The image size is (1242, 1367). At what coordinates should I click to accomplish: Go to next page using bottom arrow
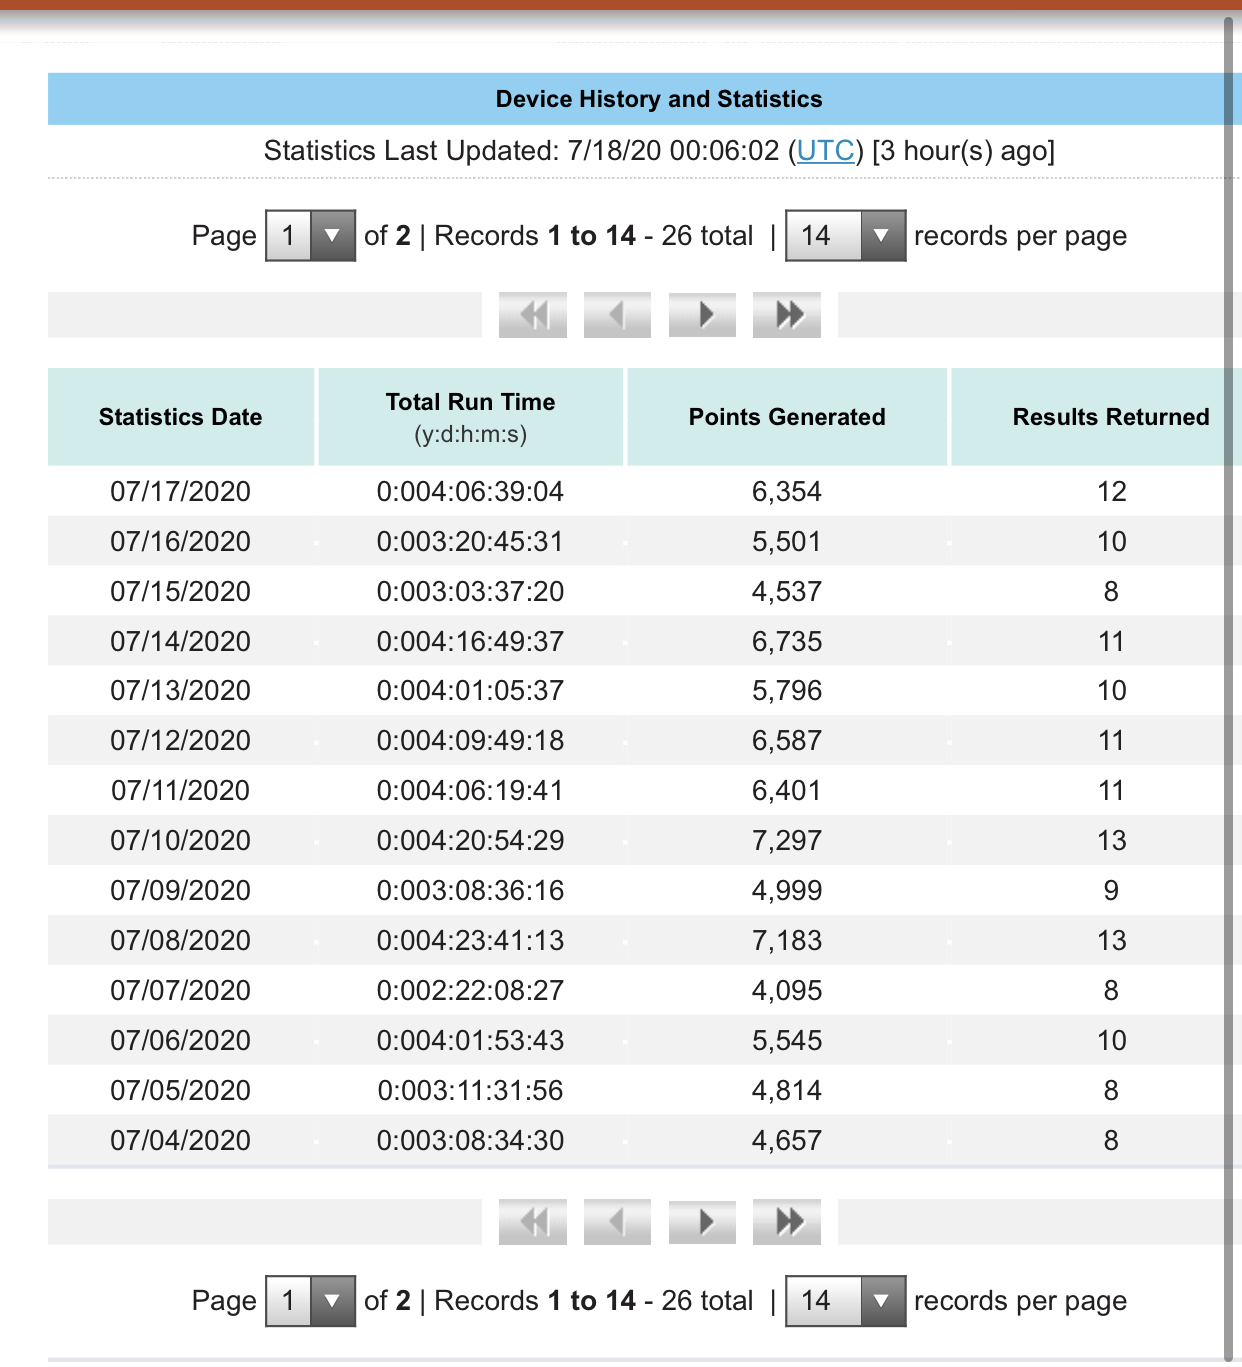703,1221
